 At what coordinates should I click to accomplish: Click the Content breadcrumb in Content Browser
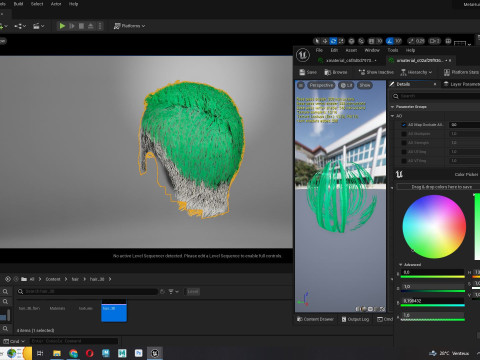coord(53,279)
